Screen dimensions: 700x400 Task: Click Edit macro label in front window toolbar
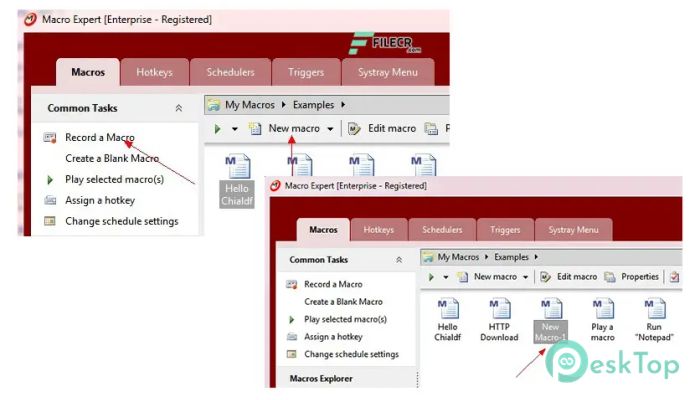pos(577,277)
